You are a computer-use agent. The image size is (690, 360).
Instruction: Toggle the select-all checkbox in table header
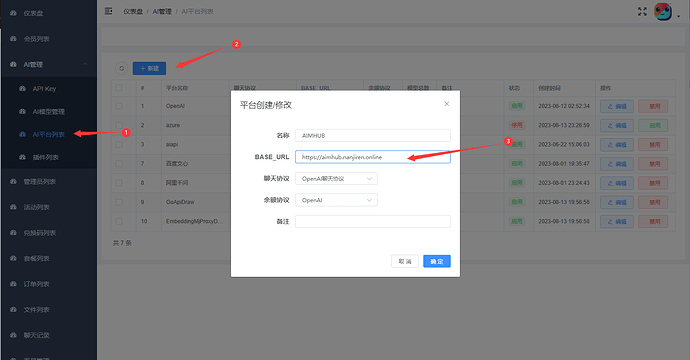(119, 88)
